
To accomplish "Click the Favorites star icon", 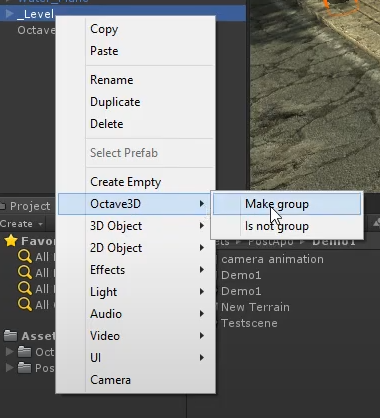I will (x=11, y=241).
